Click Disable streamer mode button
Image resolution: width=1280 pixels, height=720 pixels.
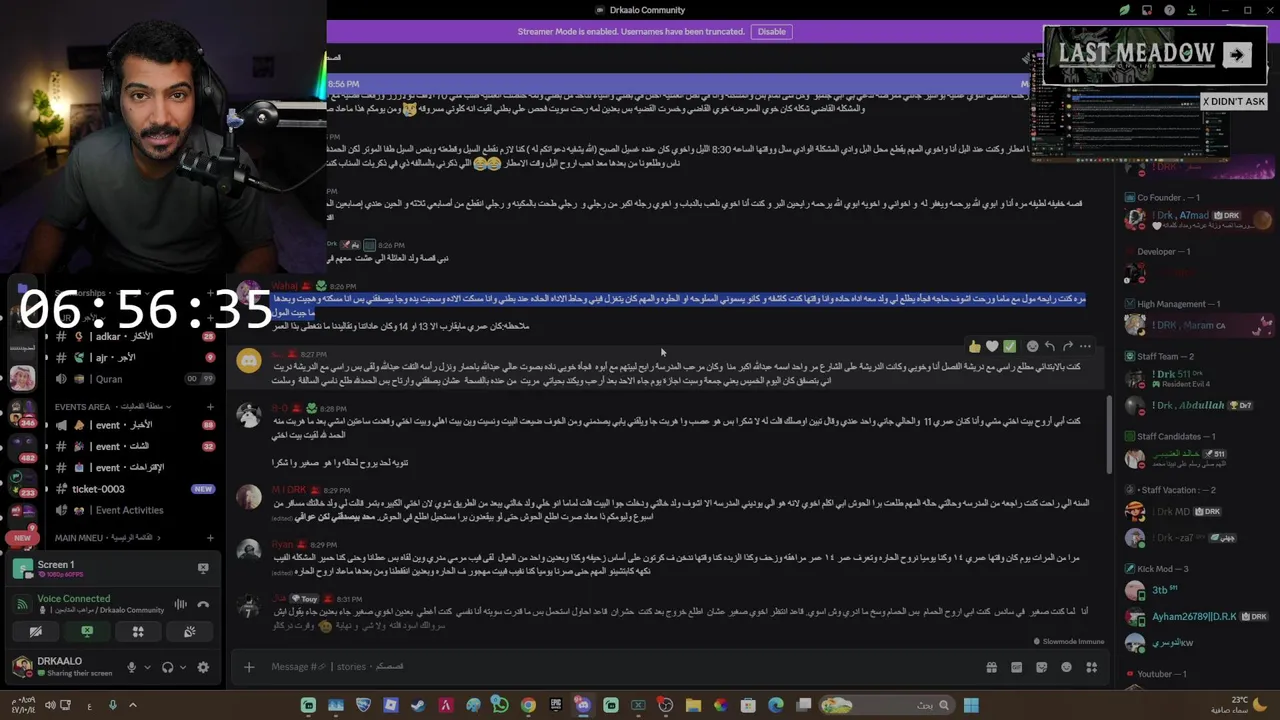tap(772, 31)
